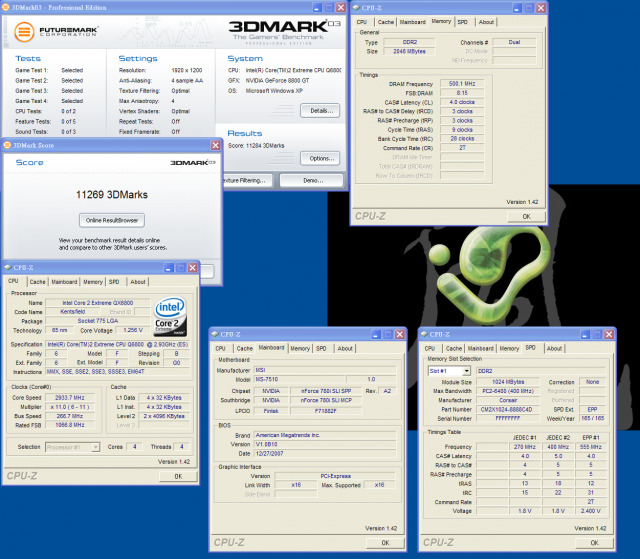
Task: Click the 'PC2-6400 (400 MHz)' bandwidth value
Action: coord(507,391)
